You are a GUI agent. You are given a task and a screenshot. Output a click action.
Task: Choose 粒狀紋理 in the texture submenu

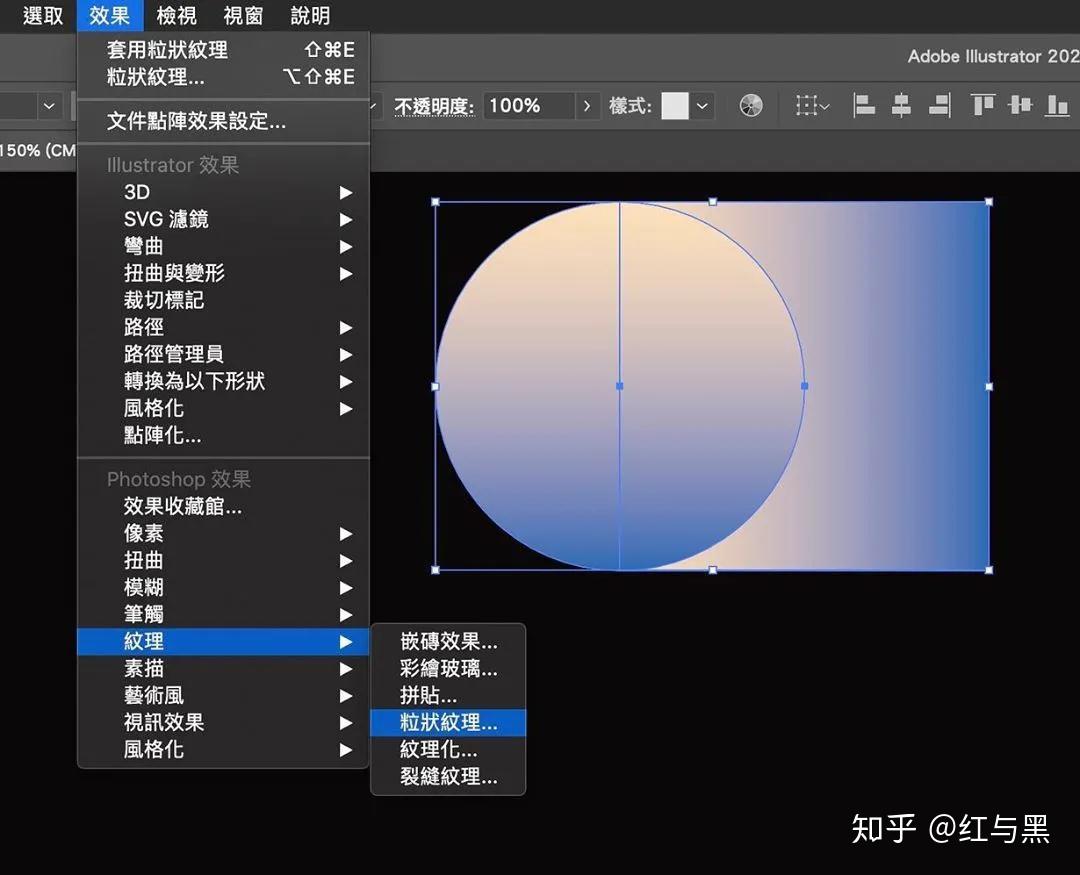point(448,722)
